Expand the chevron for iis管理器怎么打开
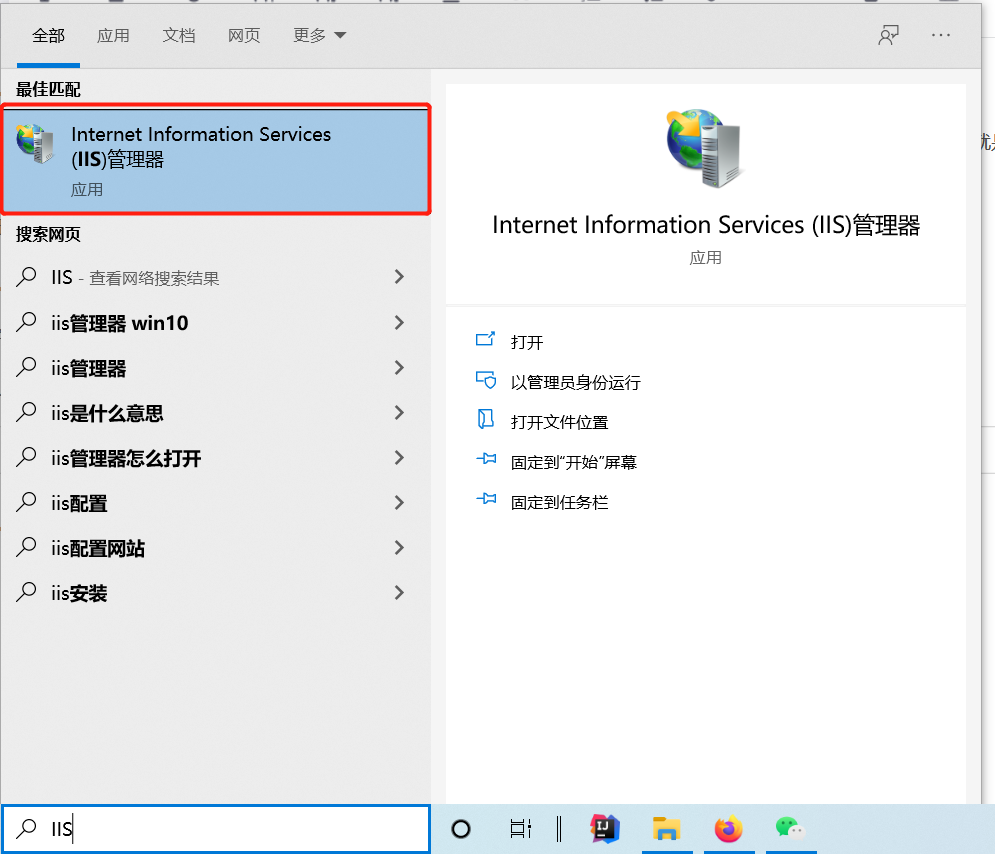Viewport: 995px width, 854px height. pos(399,457)
